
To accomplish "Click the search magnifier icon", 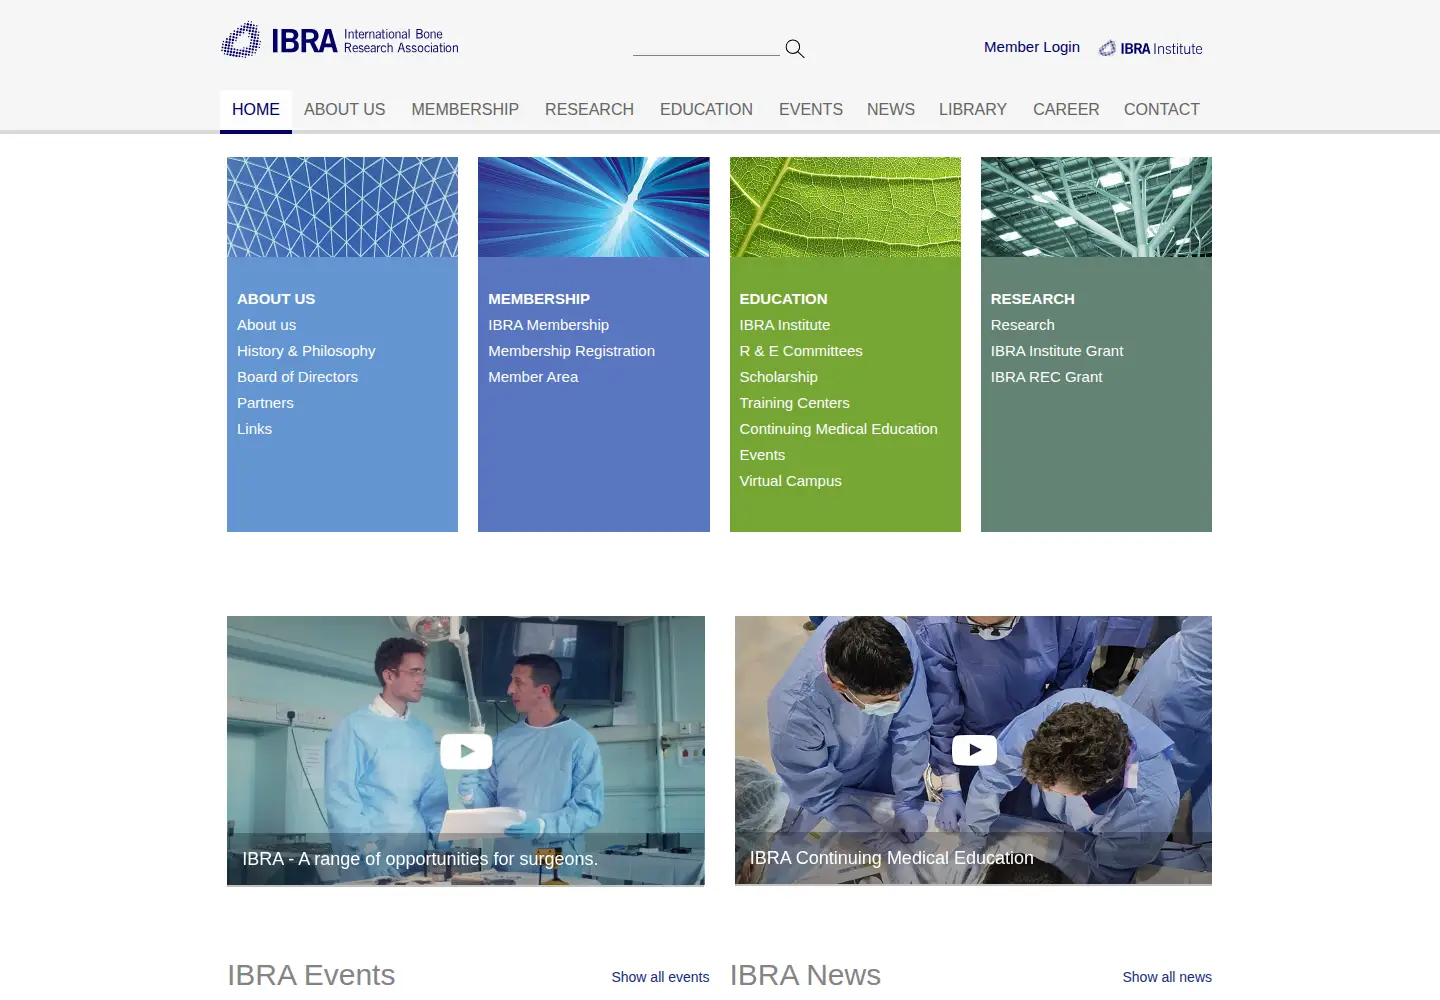I will click(x=795, y=48).
